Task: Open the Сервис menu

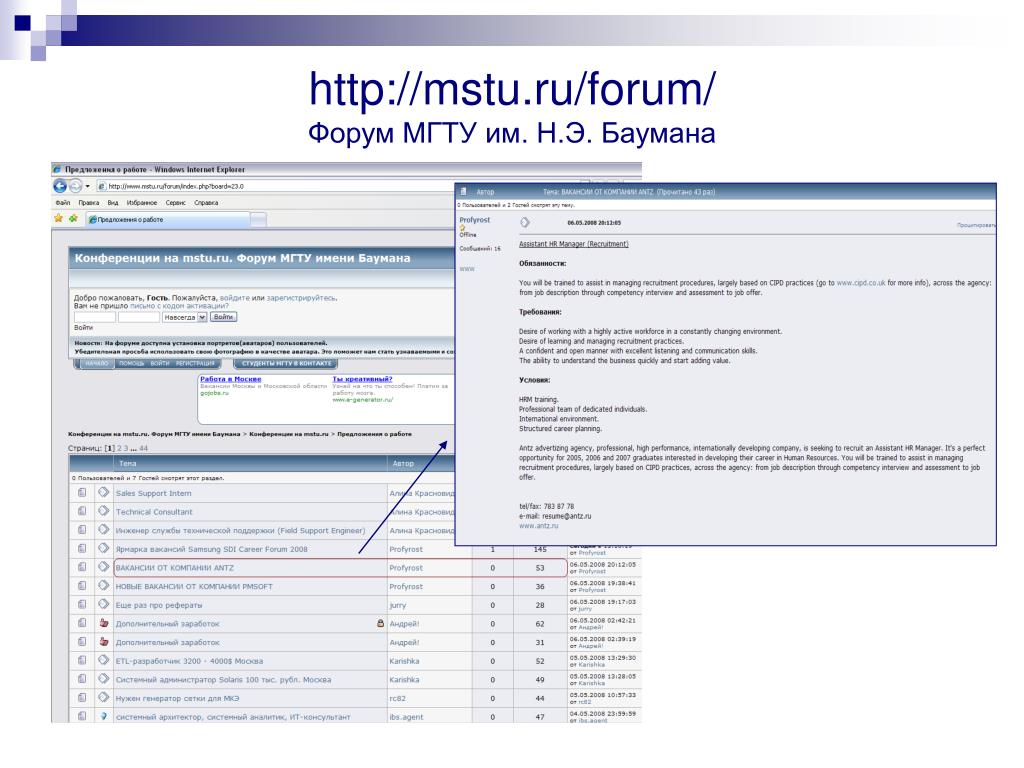Action: point(176,203)
